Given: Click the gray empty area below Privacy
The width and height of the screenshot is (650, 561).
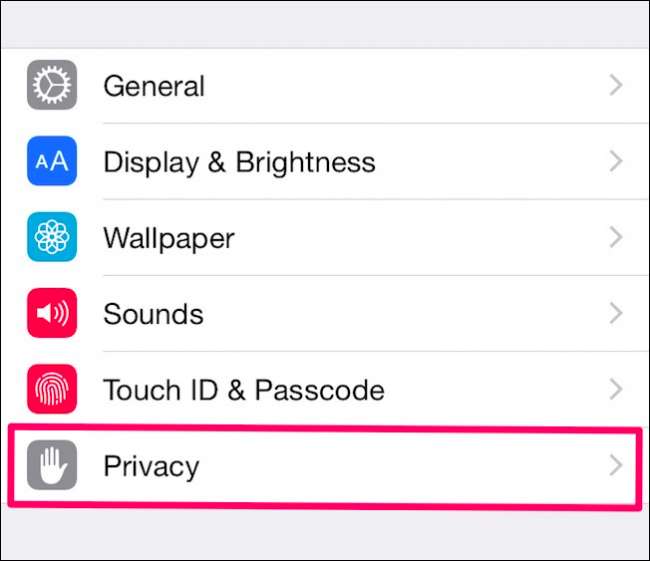Looking at the screenshot, I should (325, 535).
